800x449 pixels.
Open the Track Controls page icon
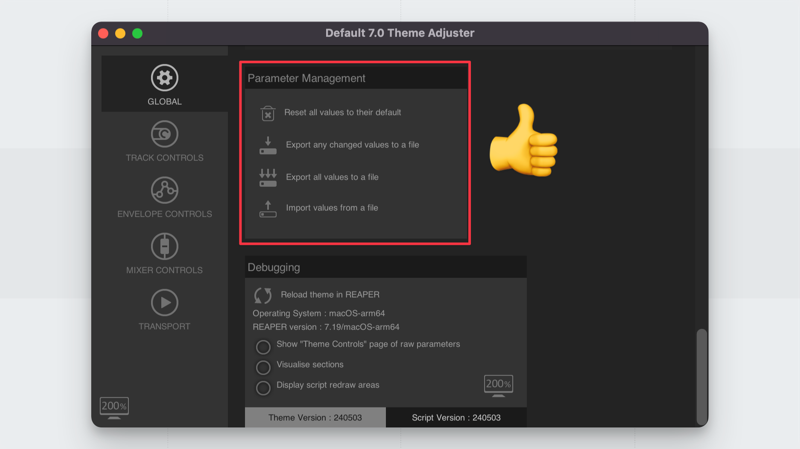pyautogui.click(x=164, y=134)
